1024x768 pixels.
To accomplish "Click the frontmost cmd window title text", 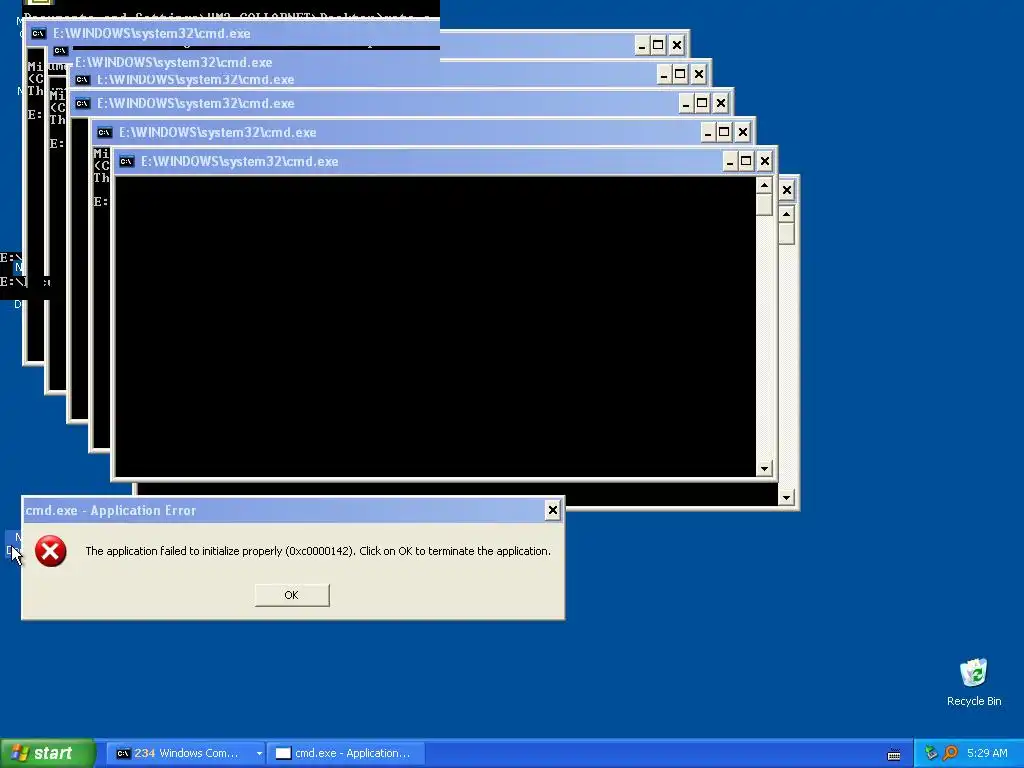I will (x=240, y=161).
